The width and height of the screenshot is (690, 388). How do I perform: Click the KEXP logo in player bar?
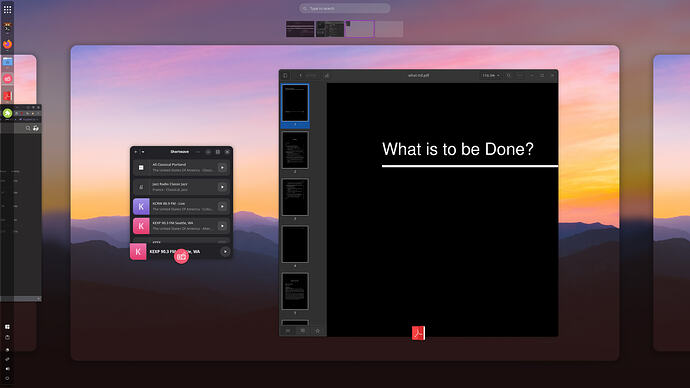(138, 252)
